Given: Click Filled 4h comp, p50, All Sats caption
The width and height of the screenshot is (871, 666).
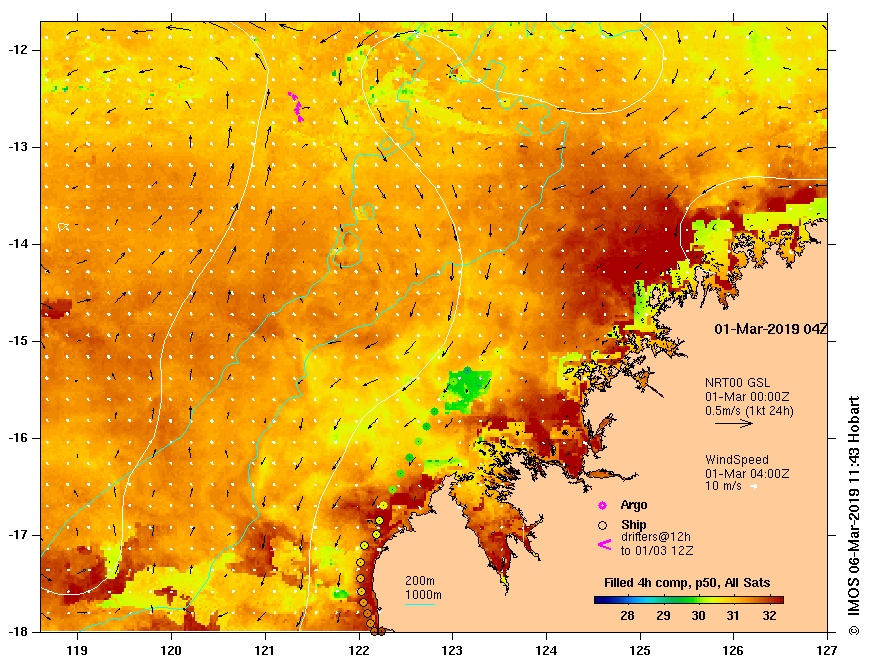Looking at the screenshot, I should (687, 583).
